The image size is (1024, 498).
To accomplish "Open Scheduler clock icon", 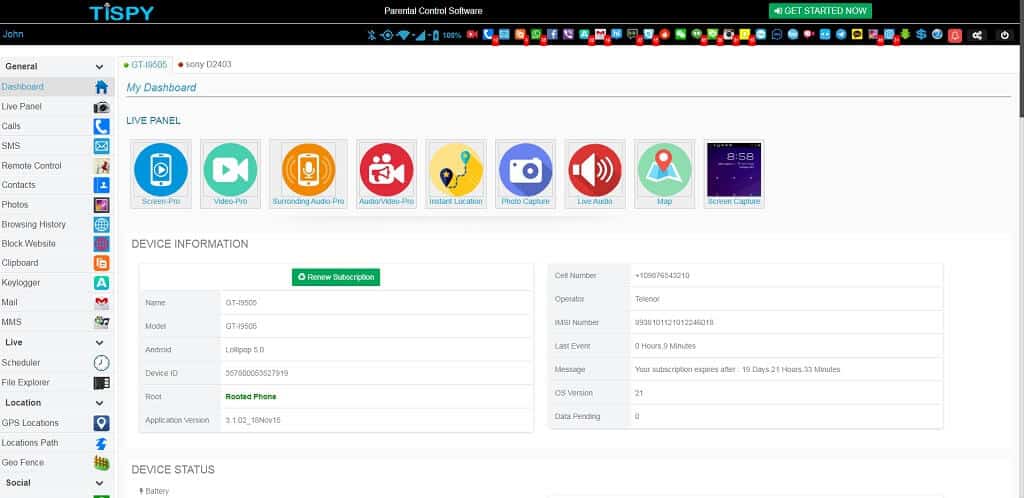I will pos(101,363).
